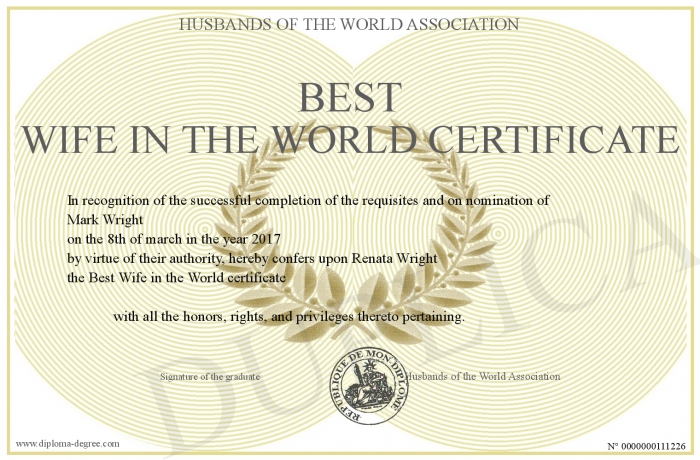Viewport: 700px width, 460px height.
Task: Click the name 'Mark Wright'
Action: [x=105, y=219]
